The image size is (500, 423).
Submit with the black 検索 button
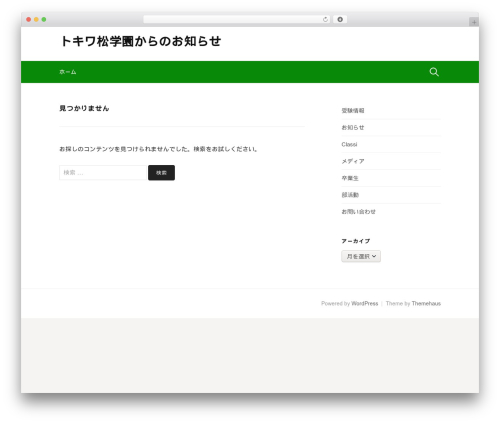coord(161,173)
